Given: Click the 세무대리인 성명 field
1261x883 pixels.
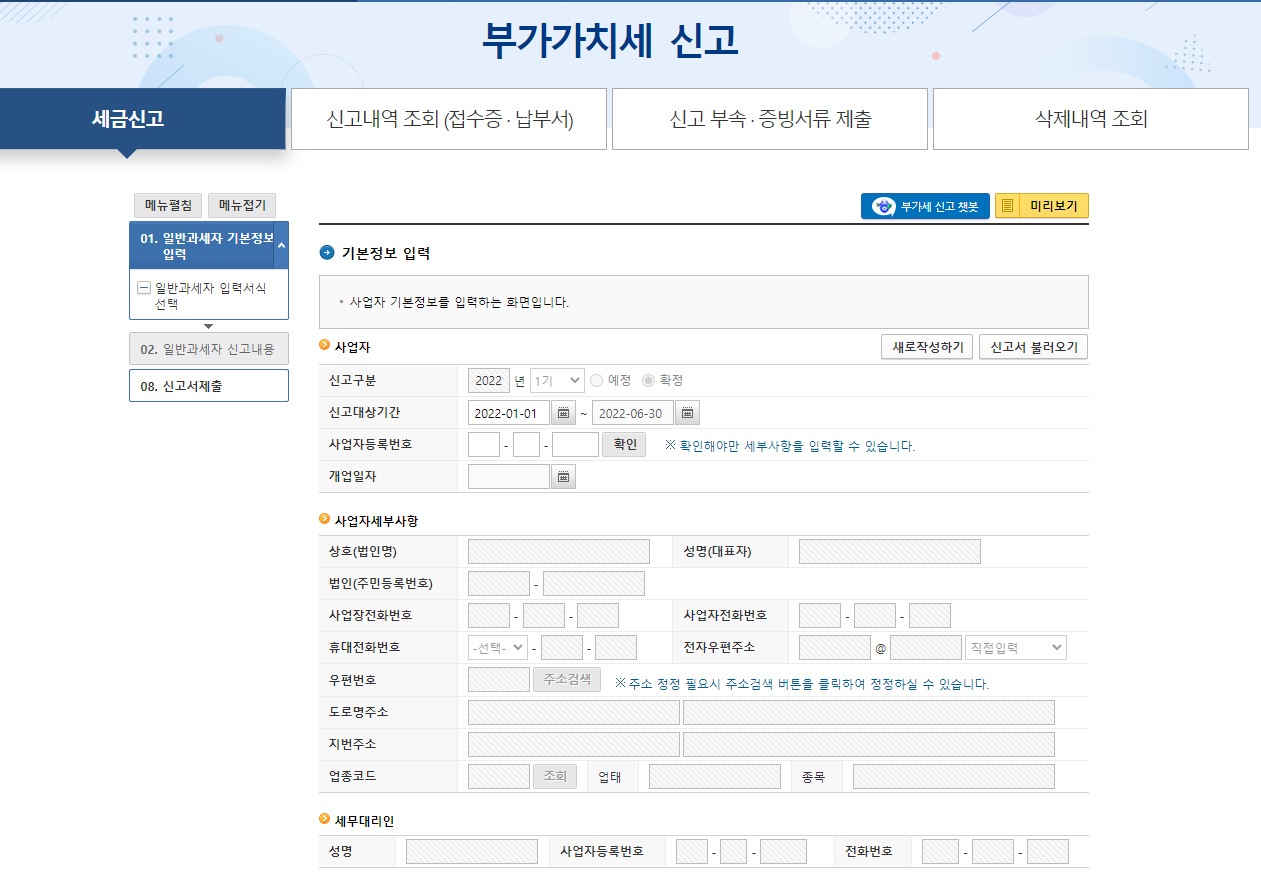Looking at the screenshot, I should click(x=472, y=852).
